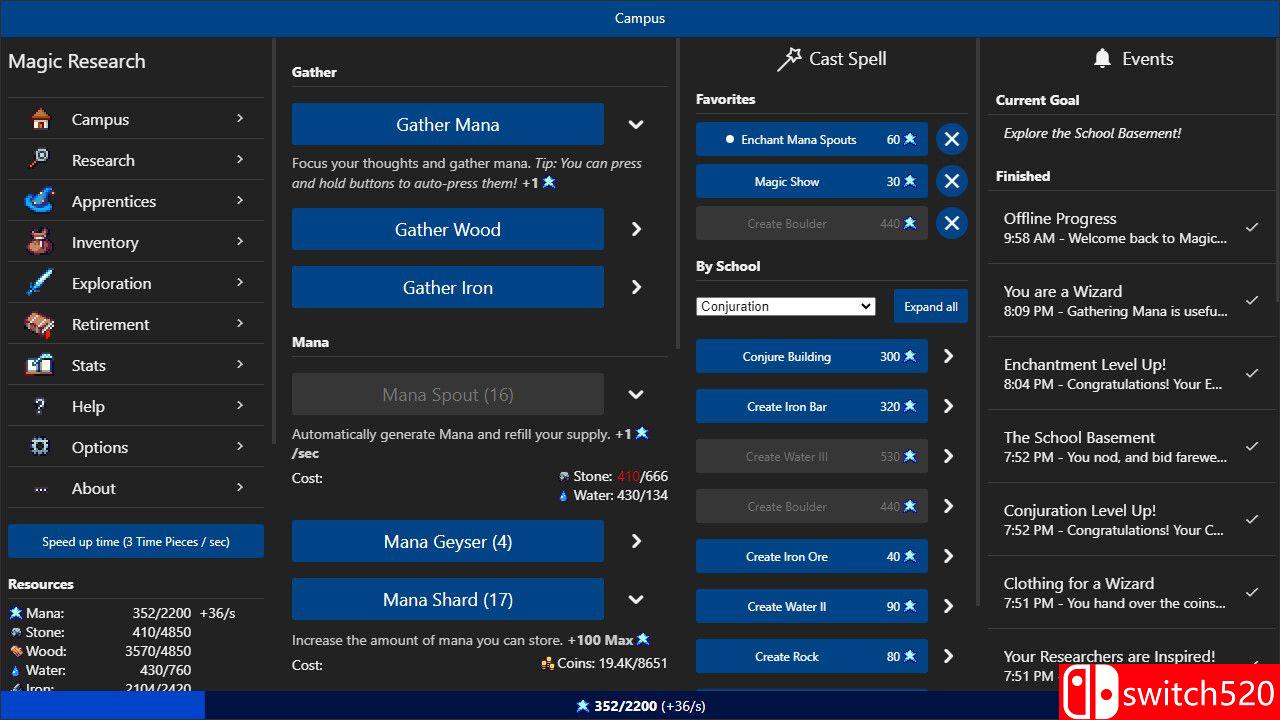Collapse the Gather Mana details chevron

636,125
